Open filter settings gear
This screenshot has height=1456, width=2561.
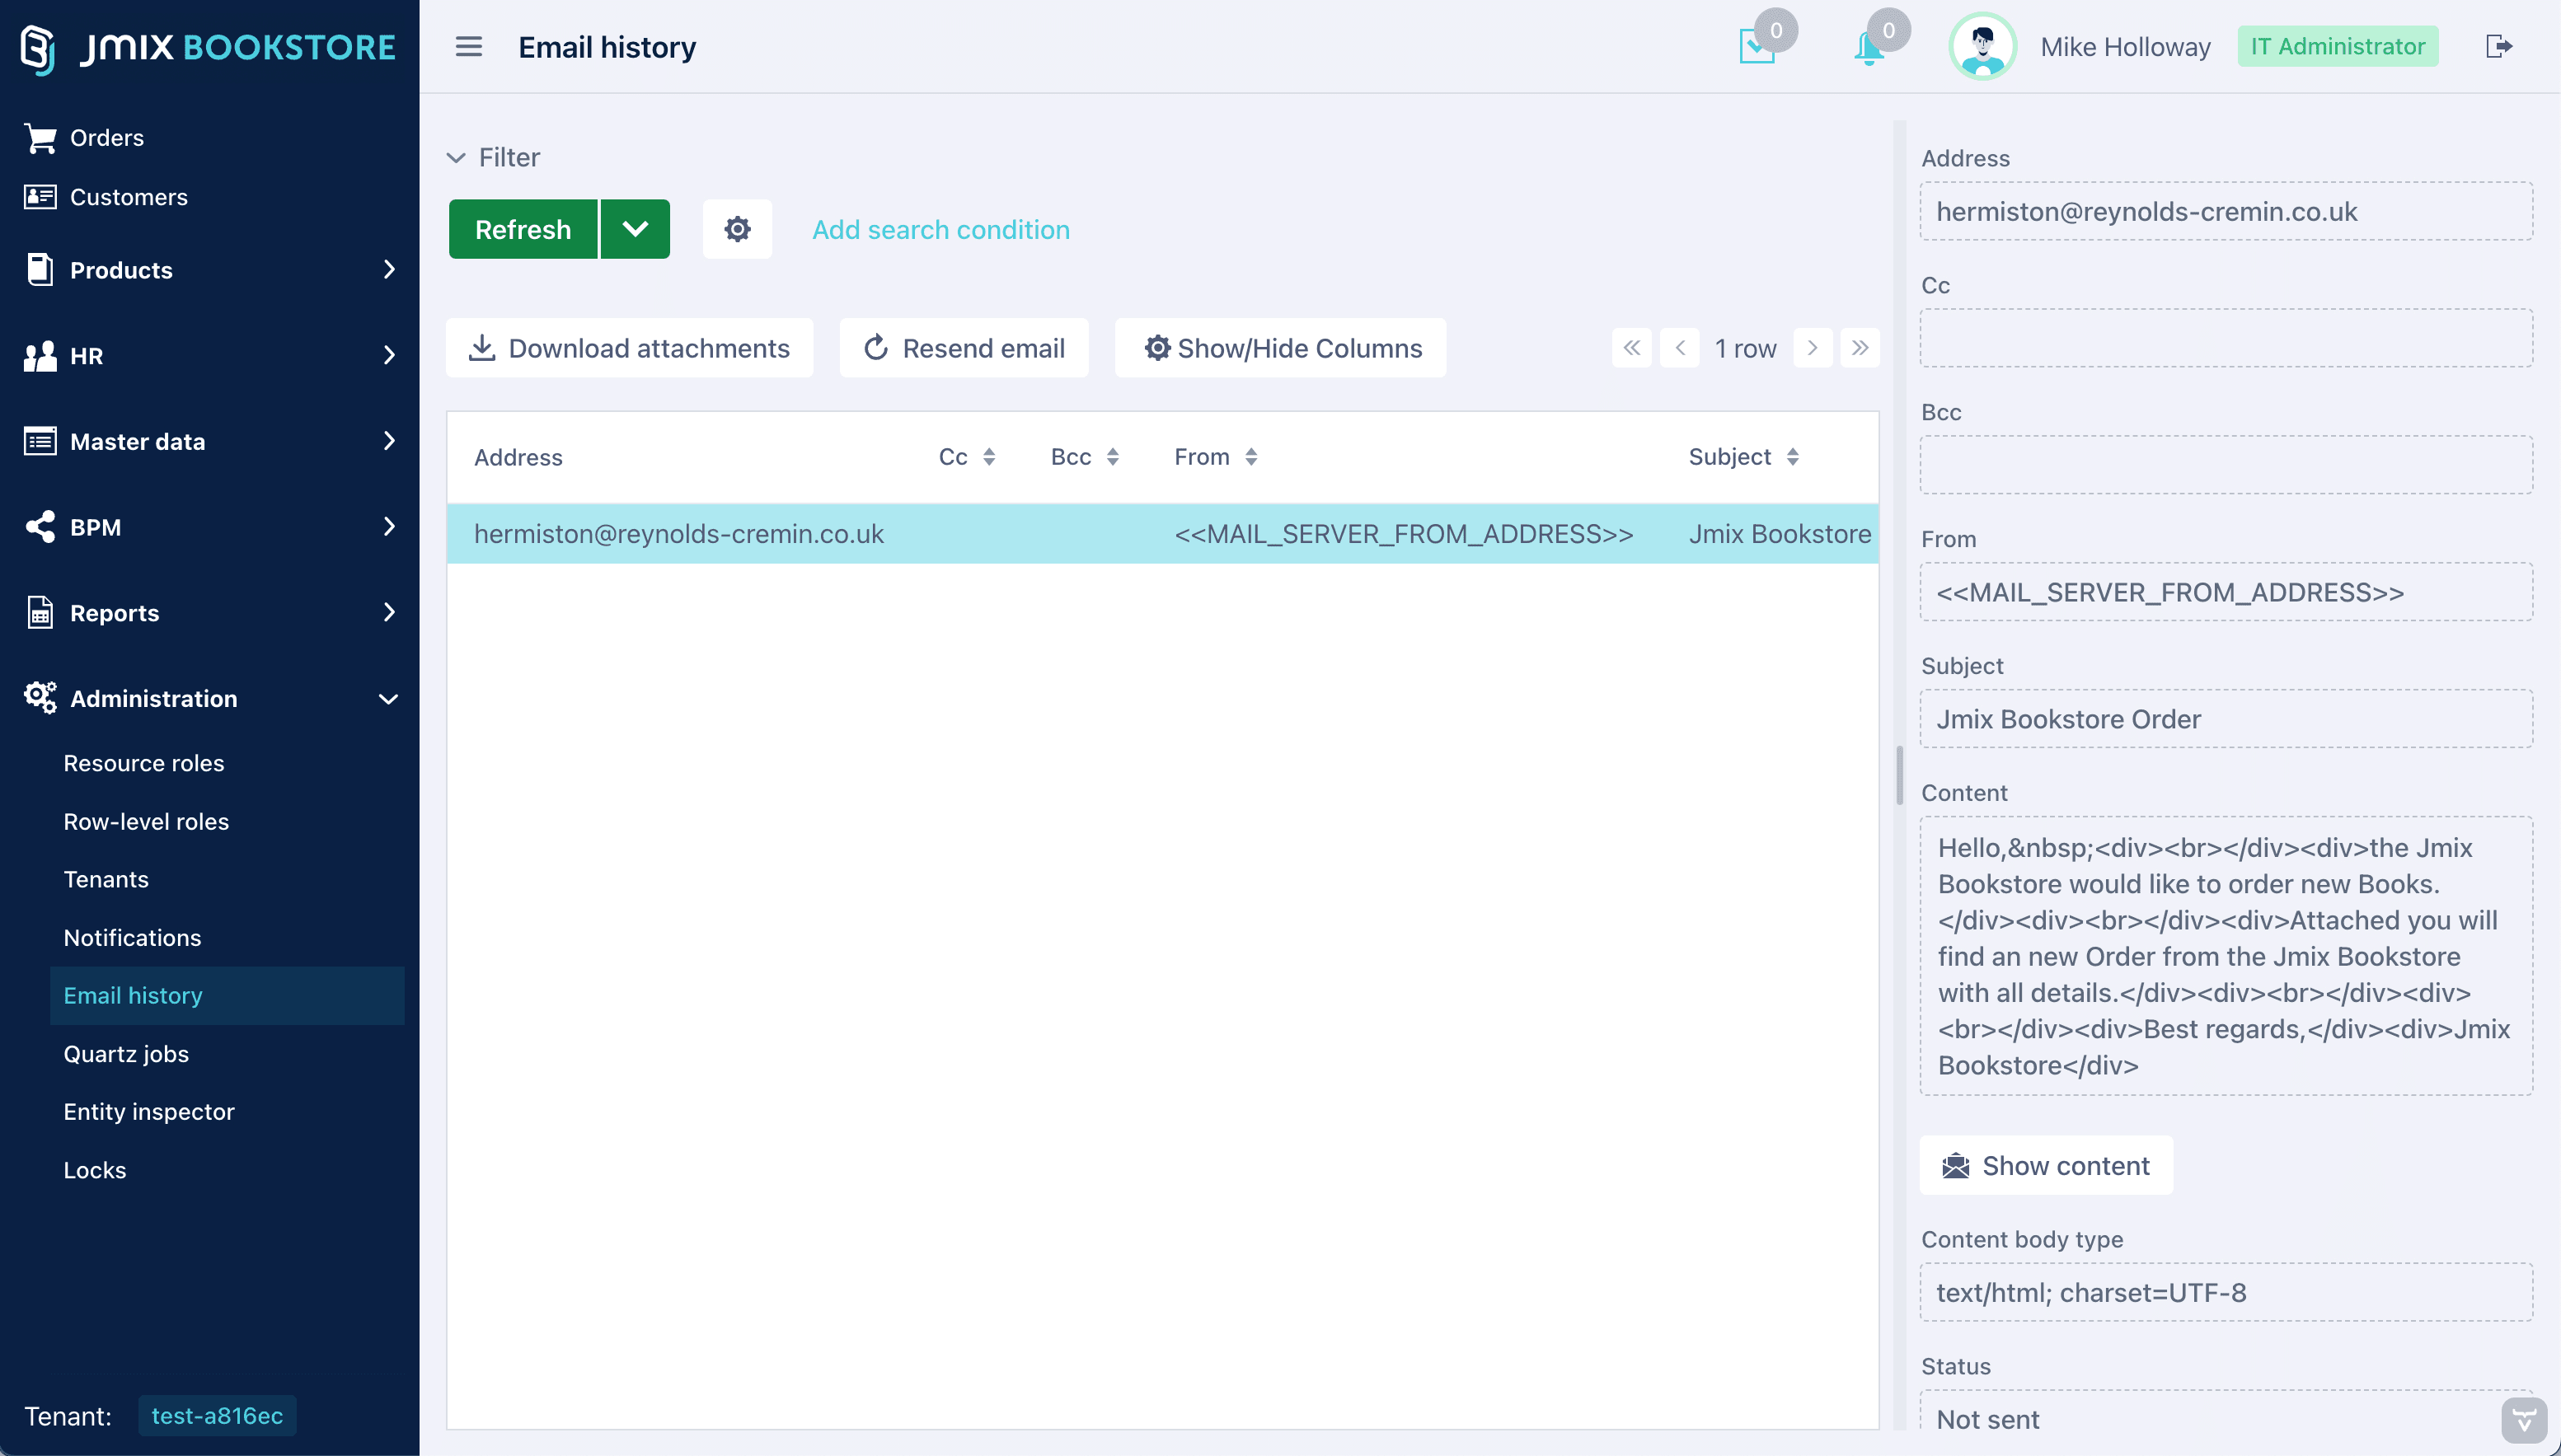click(x=737, y=229)
